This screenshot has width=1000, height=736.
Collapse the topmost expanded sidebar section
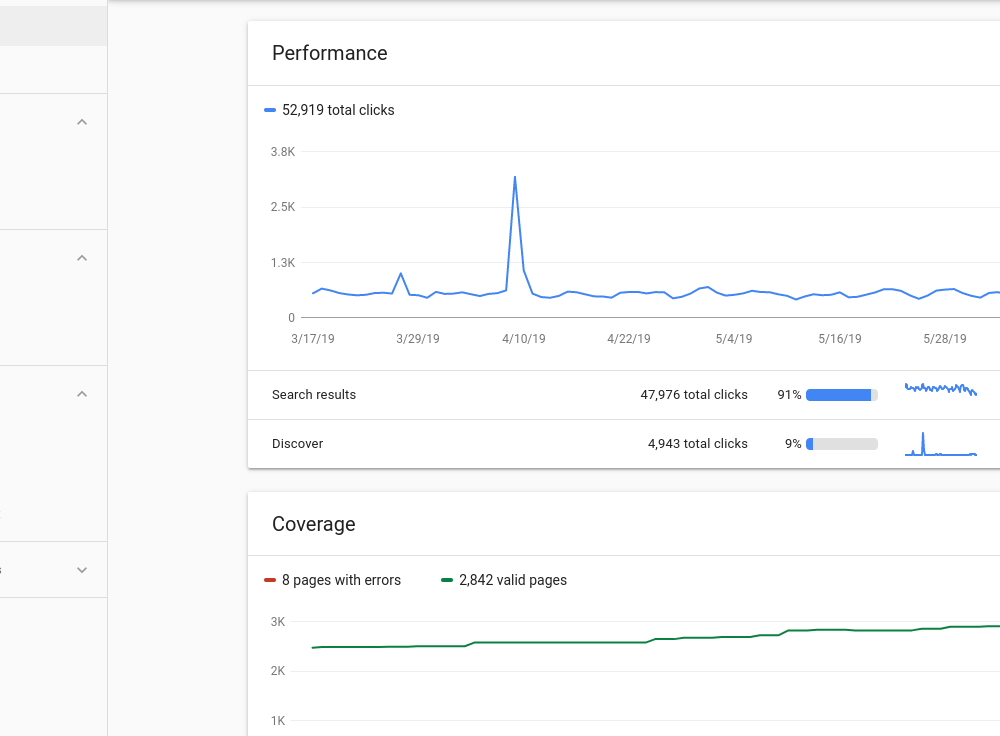82,122
